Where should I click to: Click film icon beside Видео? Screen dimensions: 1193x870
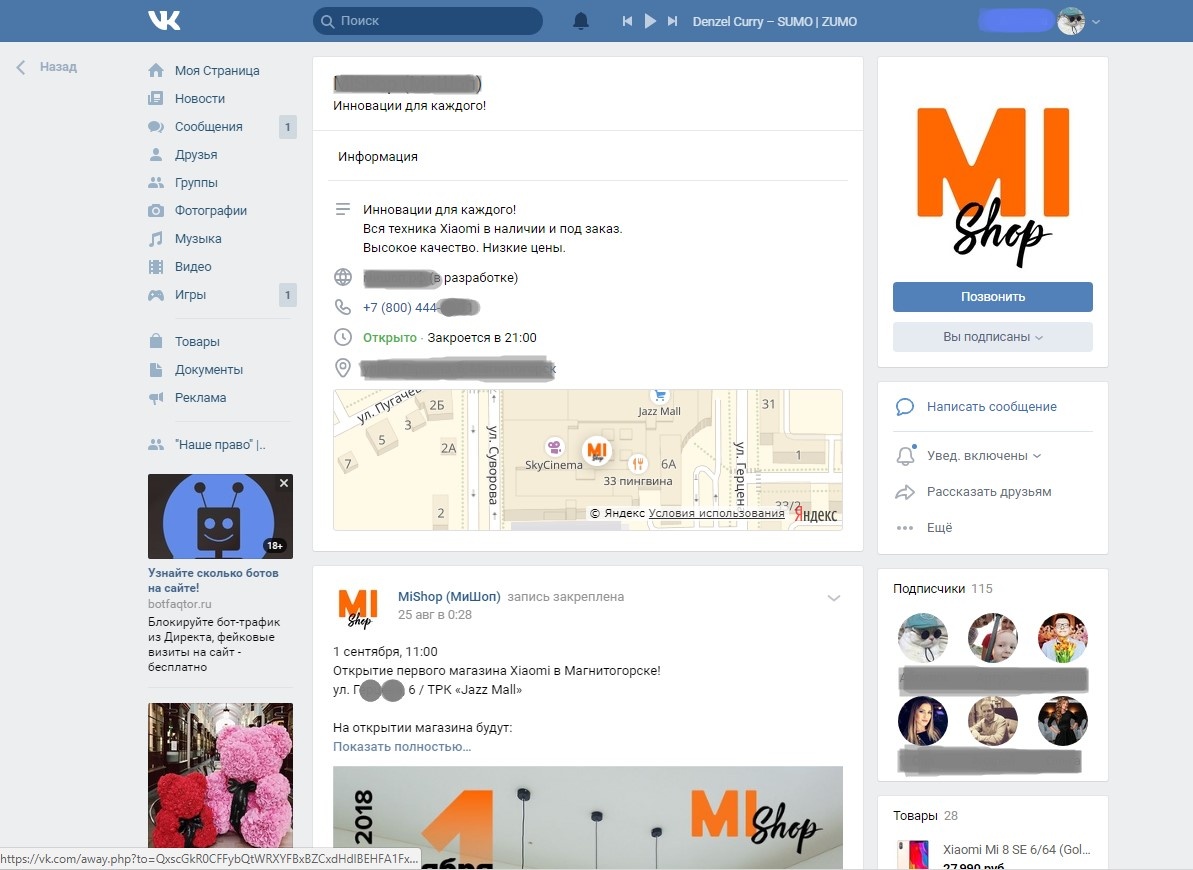156,267
